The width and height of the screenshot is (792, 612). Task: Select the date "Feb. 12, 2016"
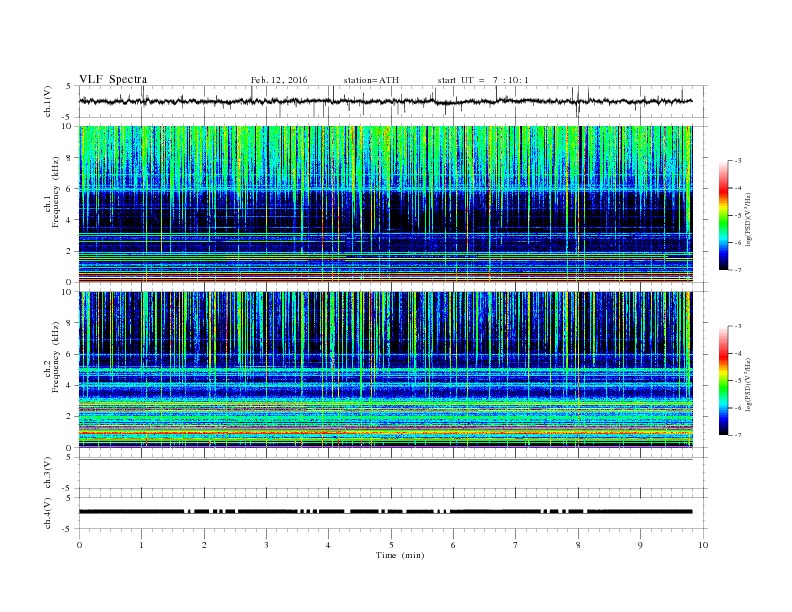coord(279,80)
